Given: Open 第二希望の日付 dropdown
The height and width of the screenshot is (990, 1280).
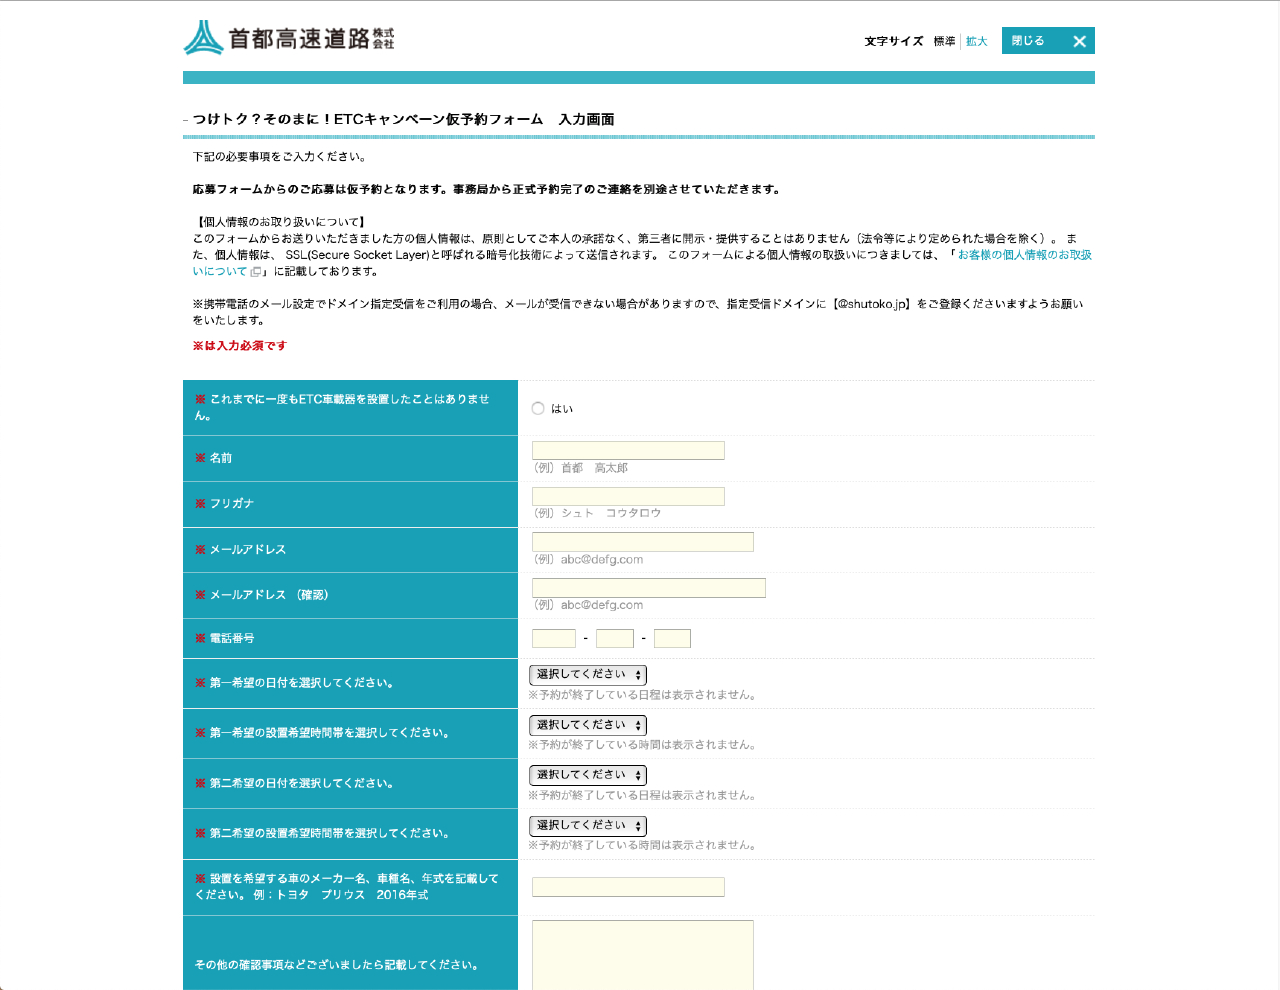Looking at the screenshot, I should tap(588, 775).
